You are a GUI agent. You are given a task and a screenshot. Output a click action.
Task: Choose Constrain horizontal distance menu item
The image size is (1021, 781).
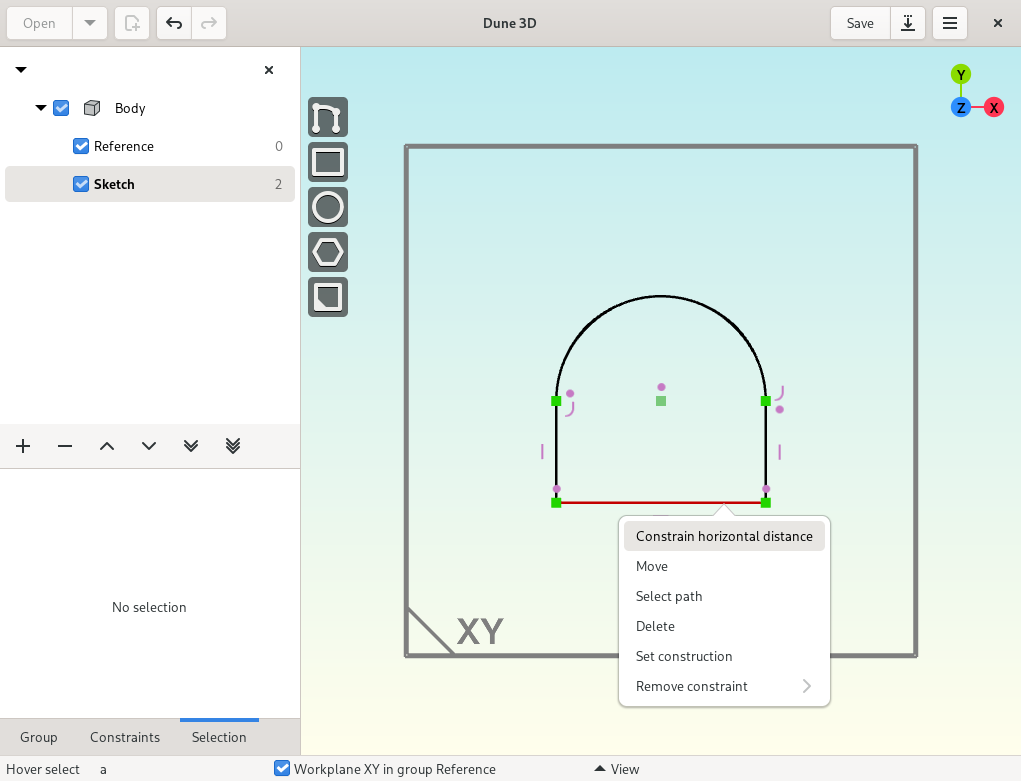724,536
